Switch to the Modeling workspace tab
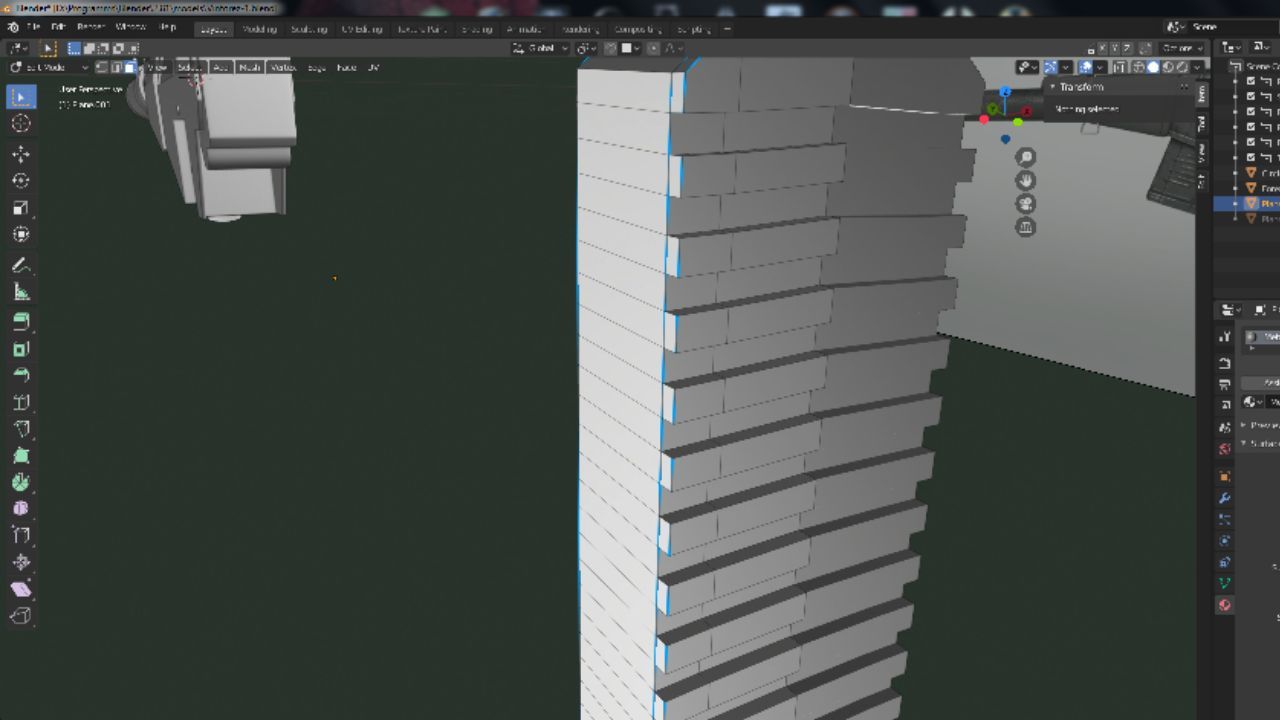1280x720 pixels. tap(260, 28)
